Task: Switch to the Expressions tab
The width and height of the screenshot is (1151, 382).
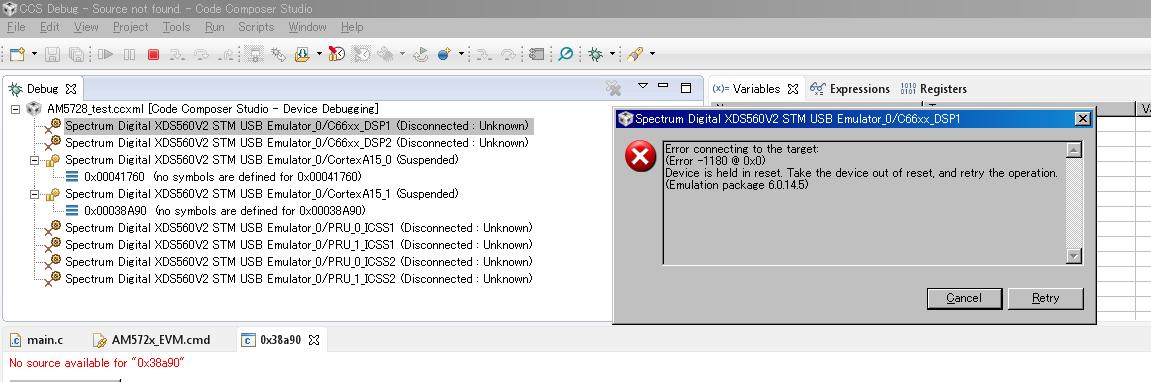Action: [x=850, y=89]
